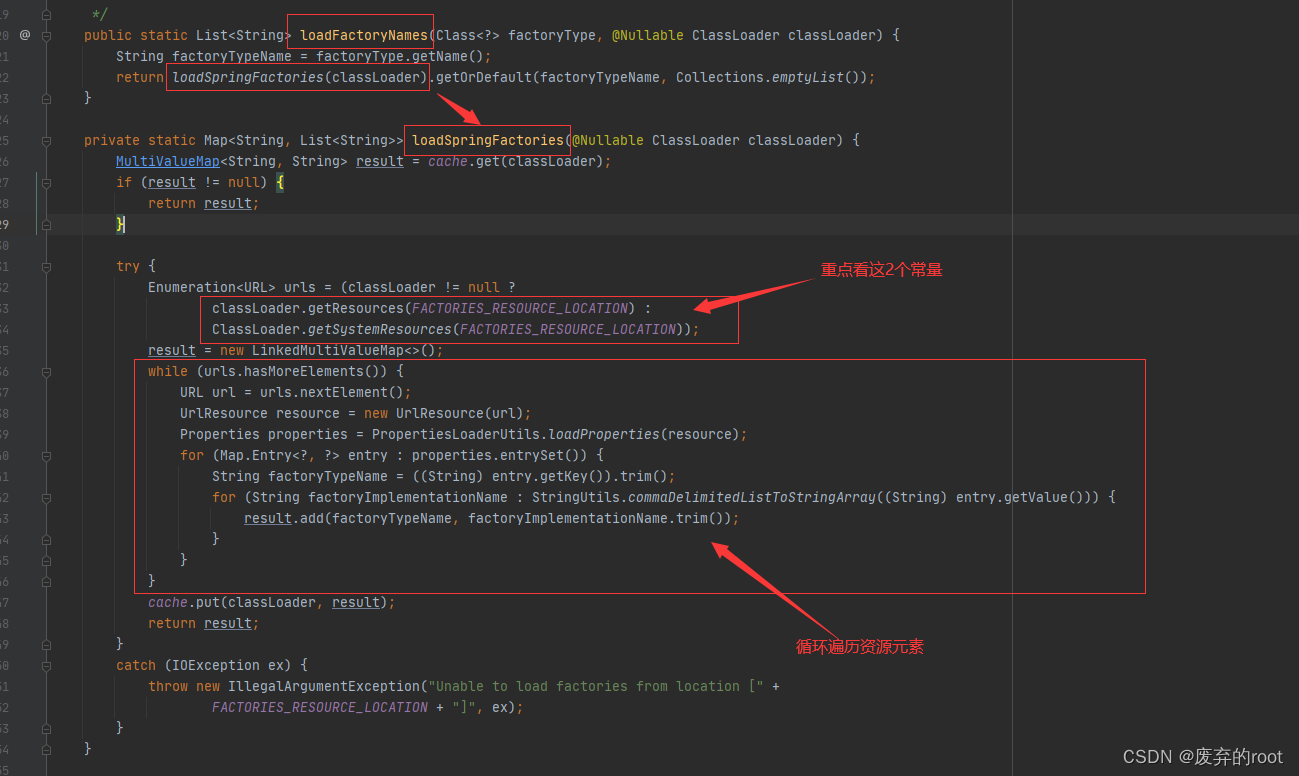Click the 'return result;' line after cache.put
The image size is (1299, 776).
[203, 623]
